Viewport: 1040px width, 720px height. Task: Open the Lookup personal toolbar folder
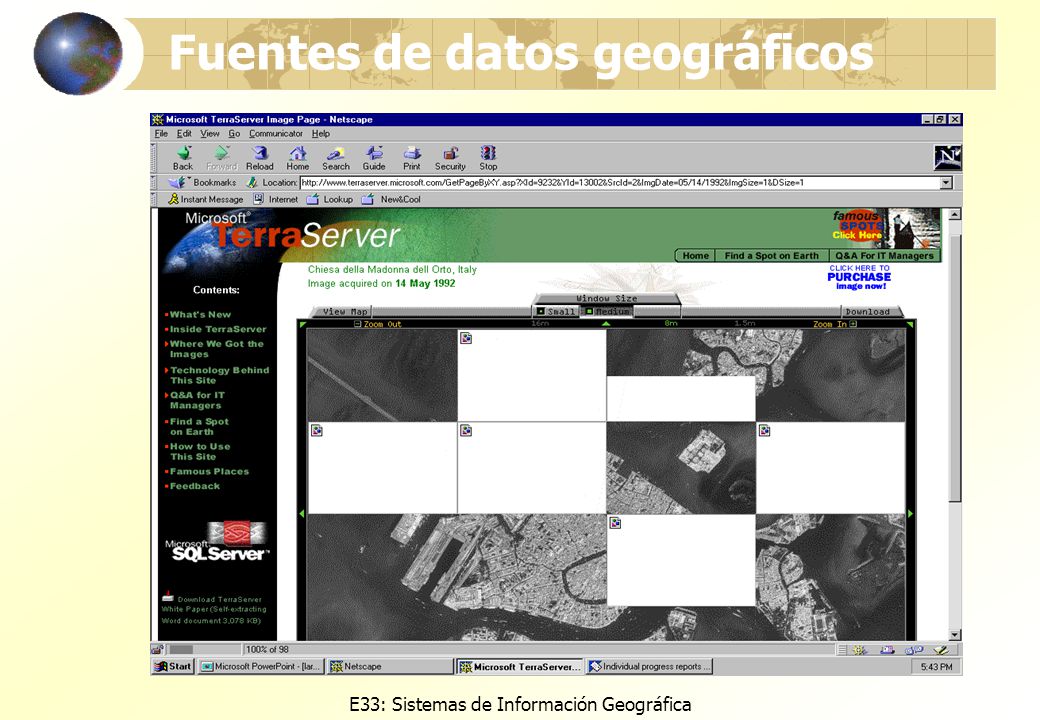(330, 199)
